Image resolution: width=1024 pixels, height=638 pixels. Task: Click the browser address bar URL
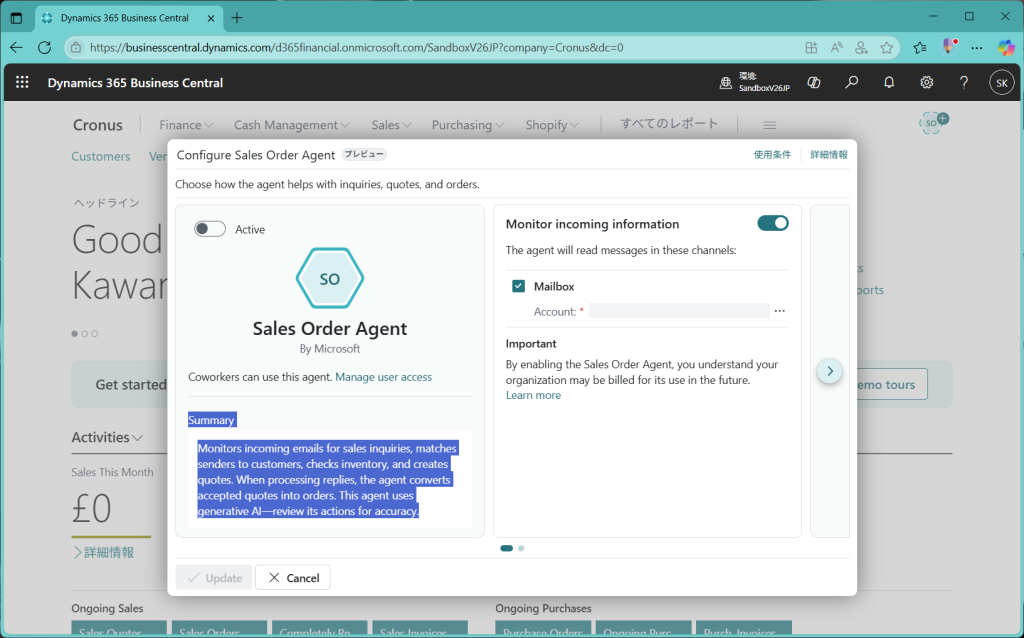[x=357, y=47]
